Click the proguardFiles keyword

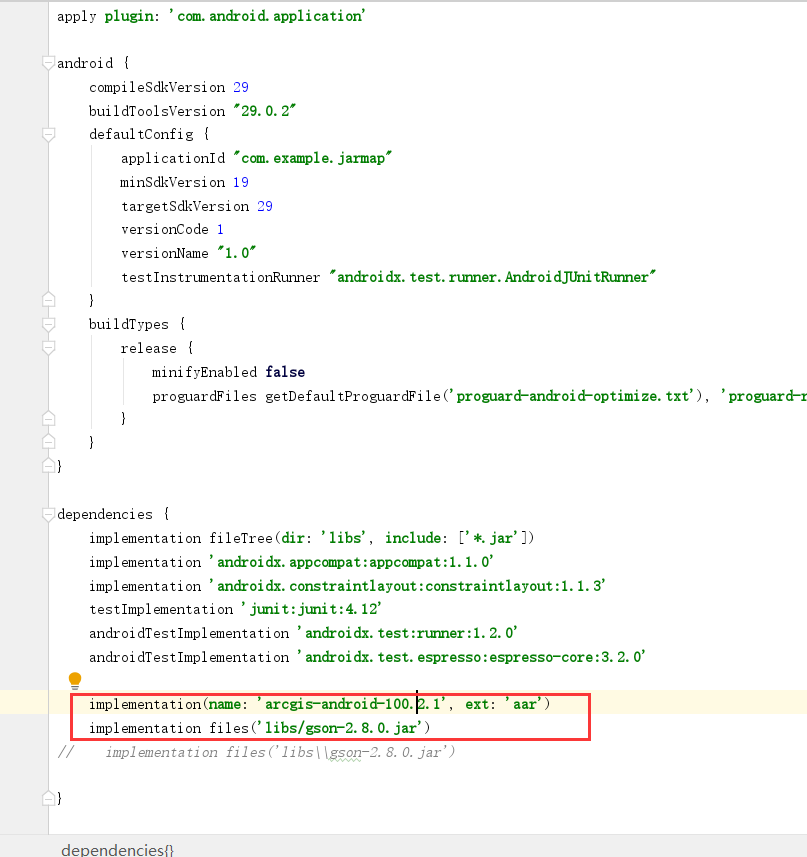coord(204,397)
